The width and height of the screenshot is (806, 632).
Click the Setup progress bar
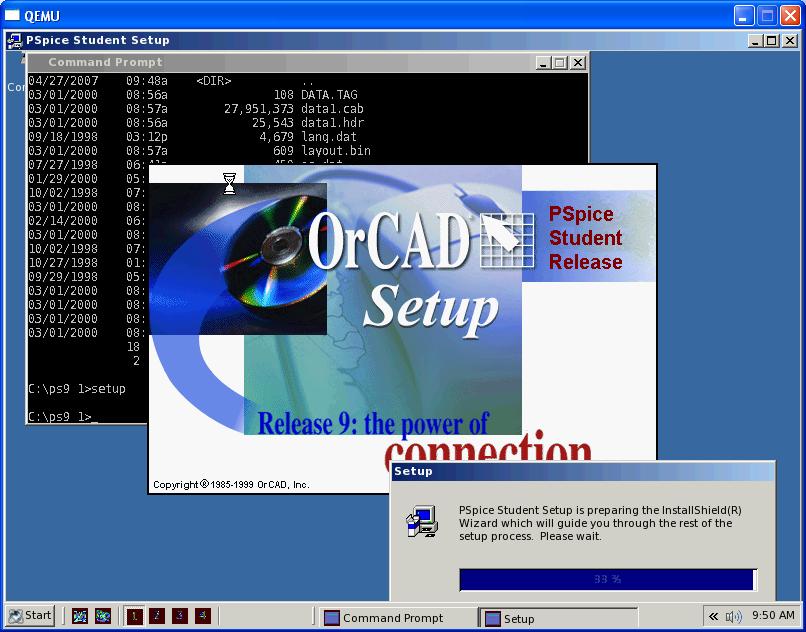click(x=608, y=580)
